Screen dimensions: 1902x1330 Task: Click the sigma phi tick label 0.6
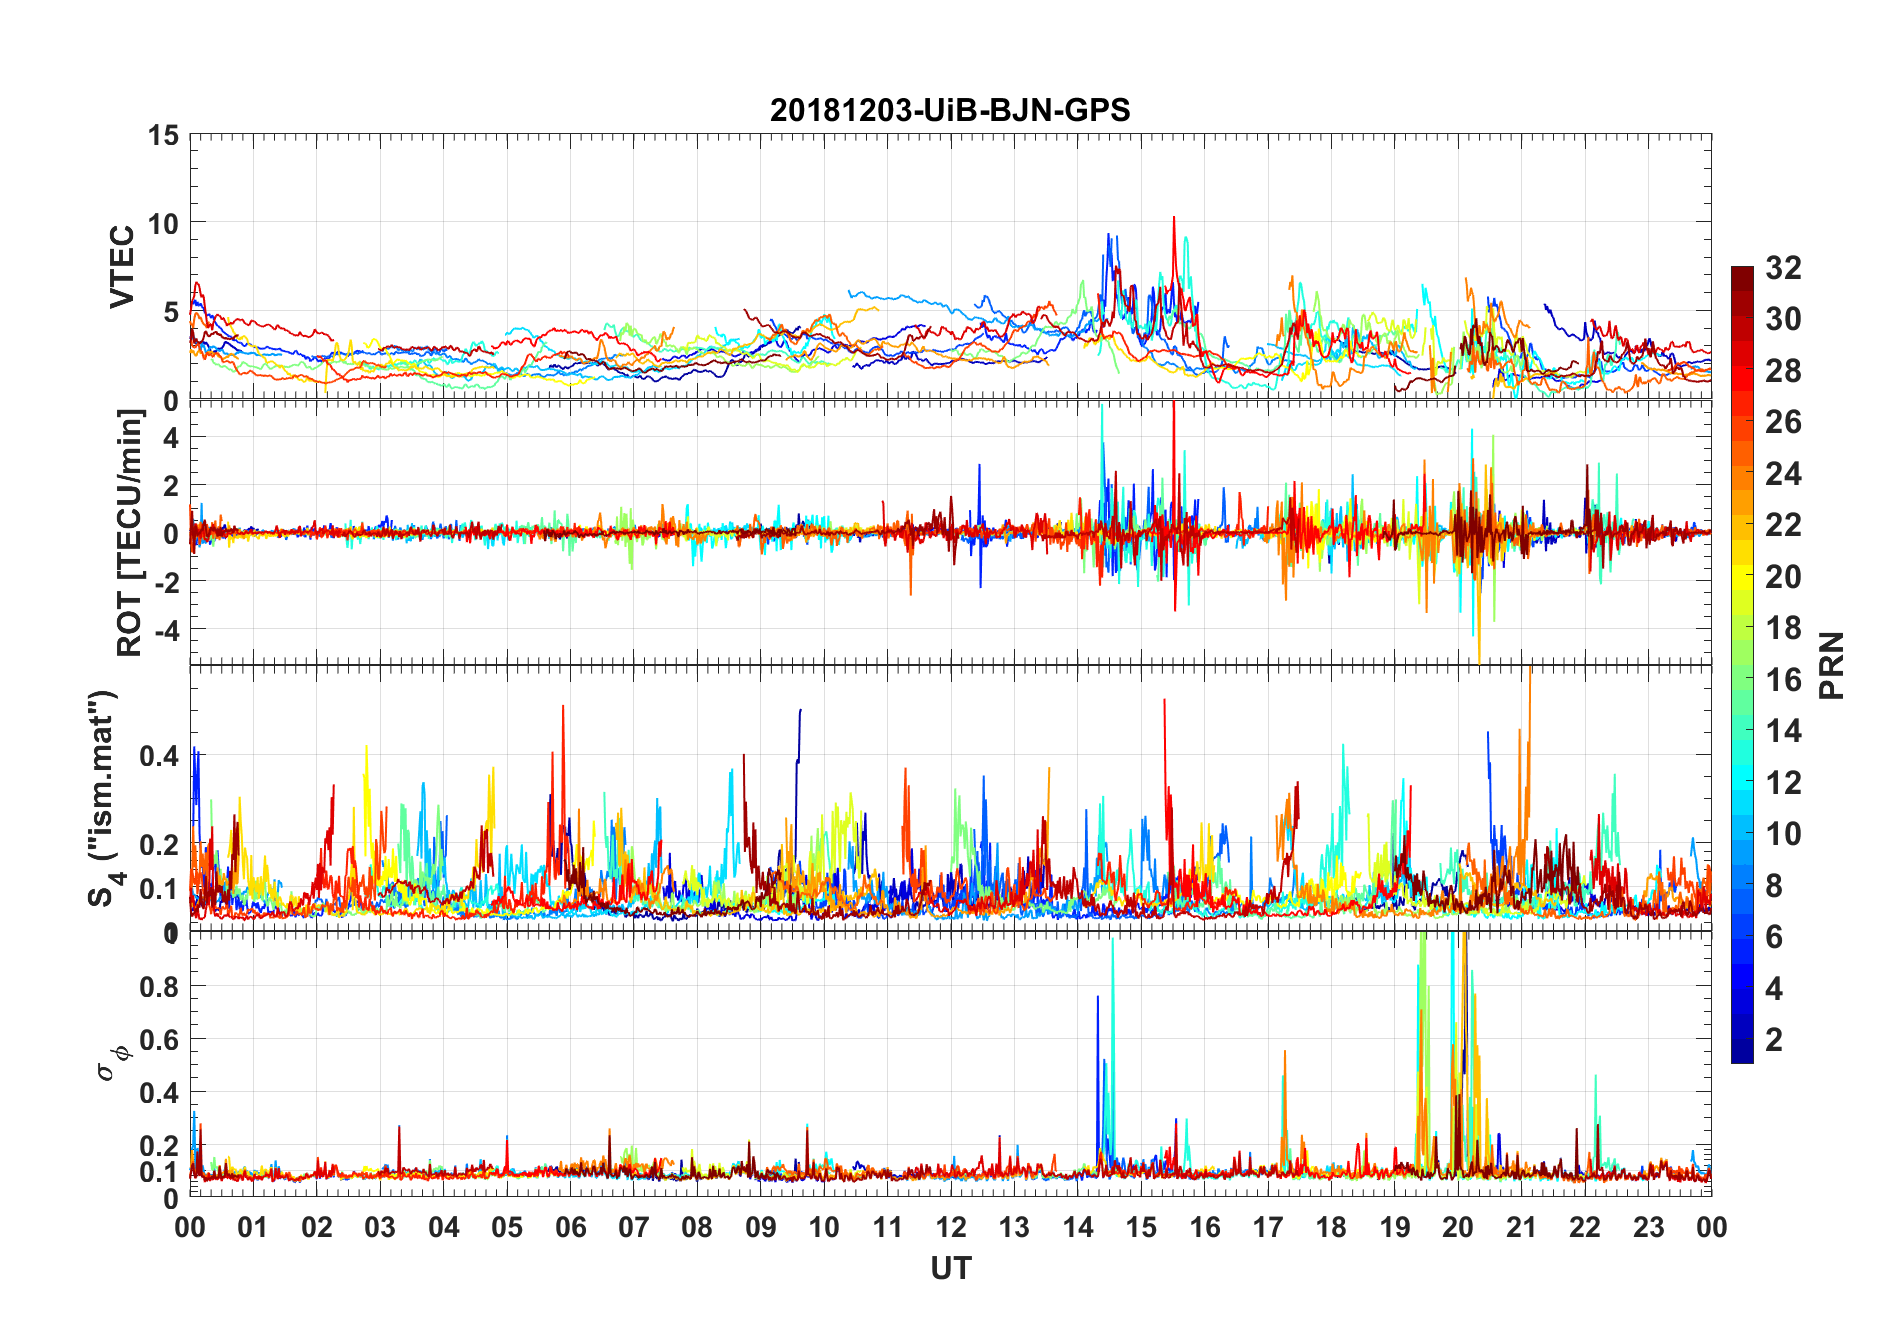click(161, 1040)
